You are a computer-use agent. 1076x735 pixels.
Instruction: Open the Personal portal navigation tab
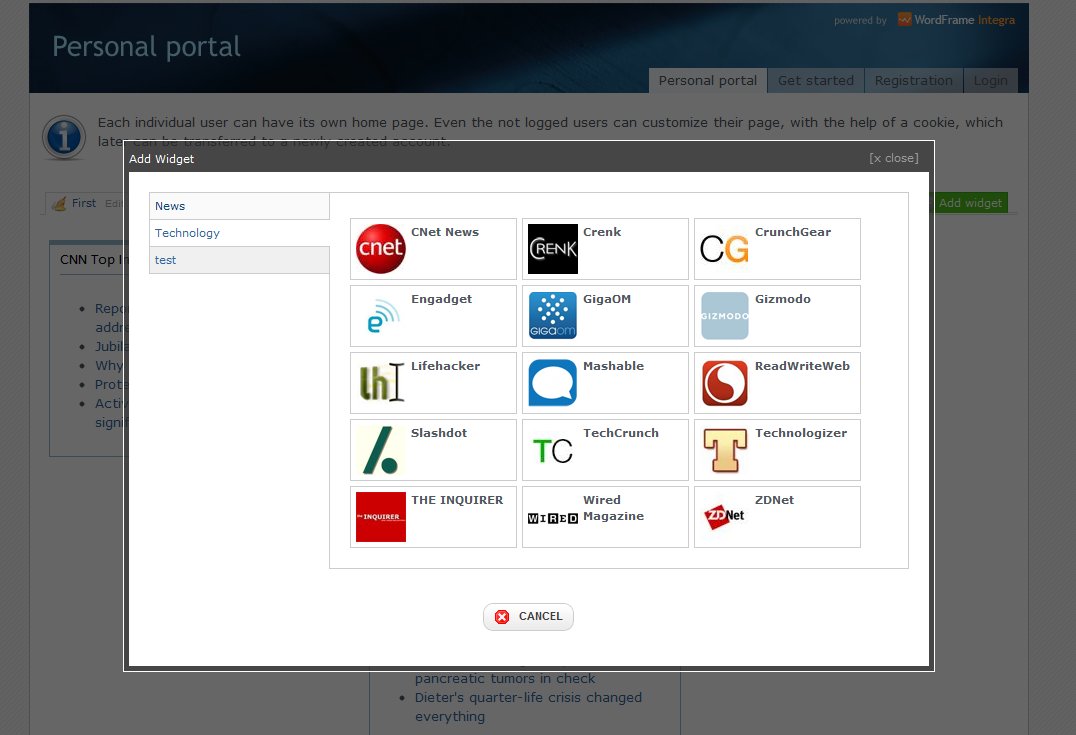pos(707,80)
